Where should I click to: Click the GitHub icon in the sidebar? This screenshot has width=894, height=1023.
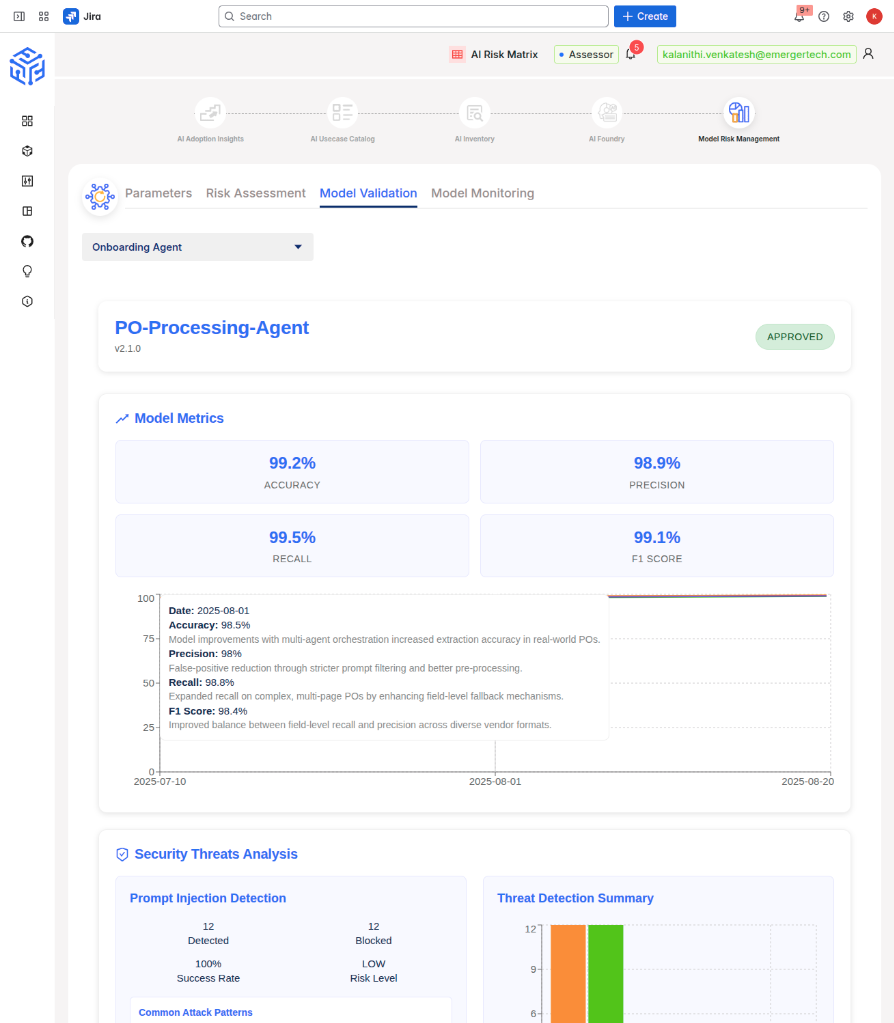27,241
